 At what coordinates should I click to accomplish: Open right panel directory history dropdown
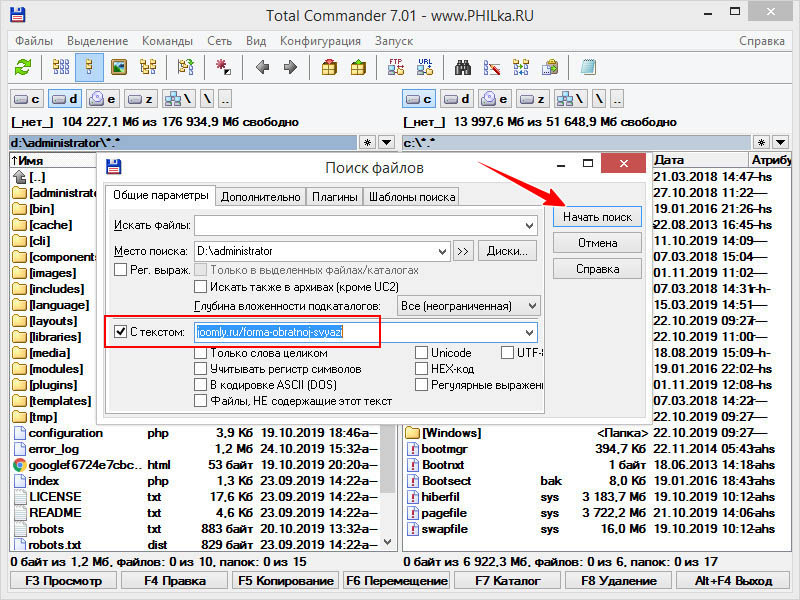[x=781, y=142]
